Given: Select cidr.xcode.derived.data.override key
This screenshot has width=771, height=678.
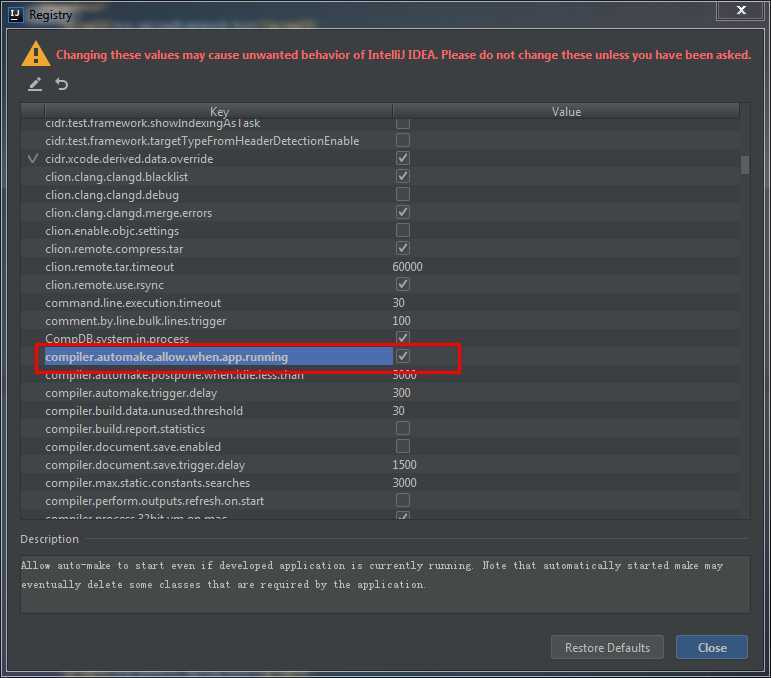Looking at the screenshot, I should [129, 159].
